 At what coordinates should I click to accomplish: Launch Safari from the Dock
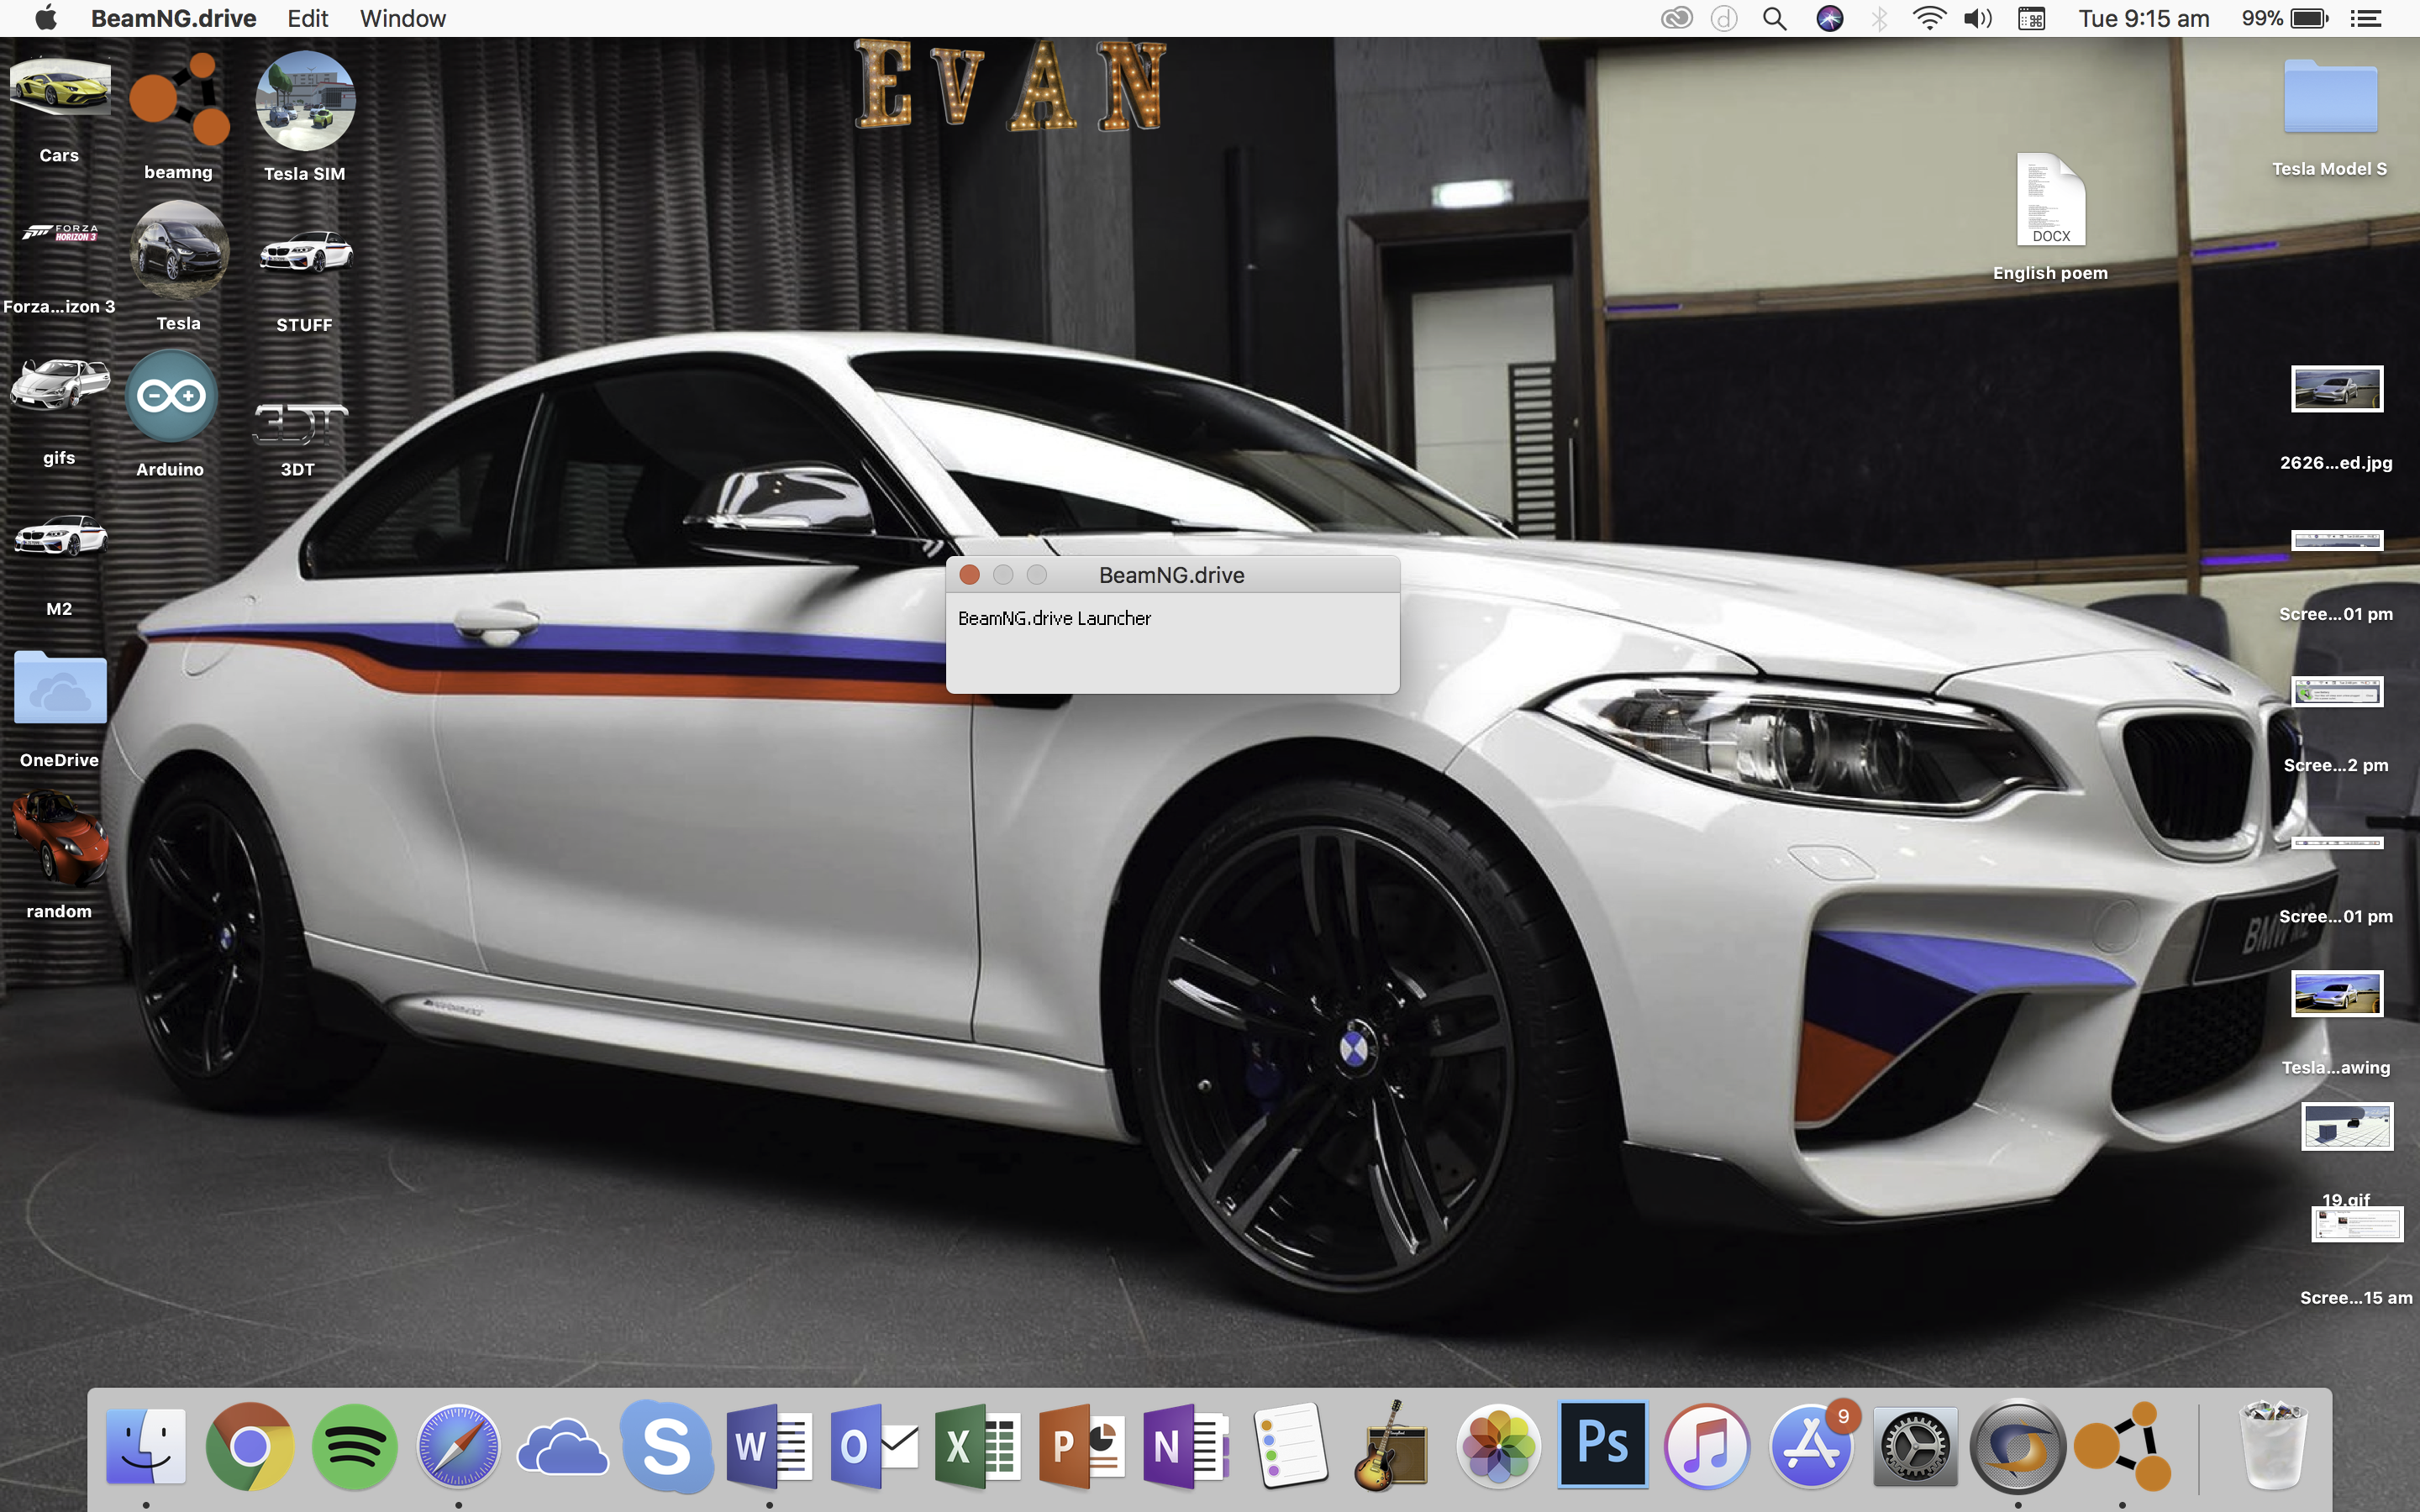458,1446
